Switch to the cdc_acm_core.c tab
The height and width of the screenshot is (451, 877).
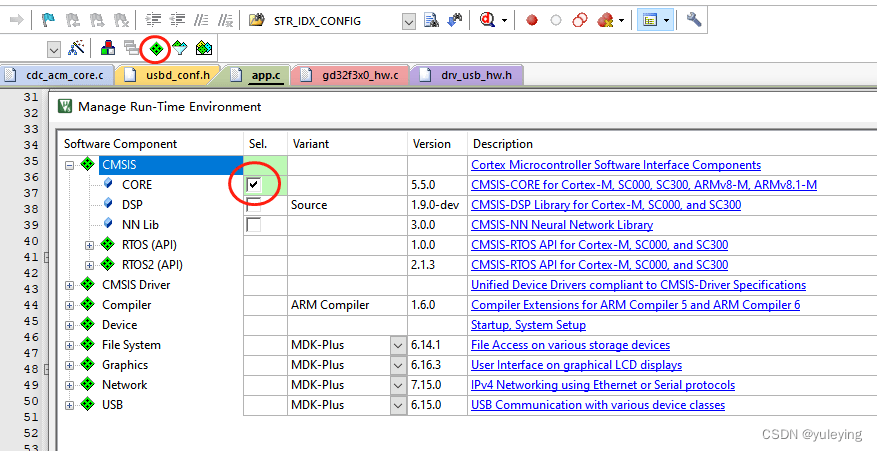(57, 75)
